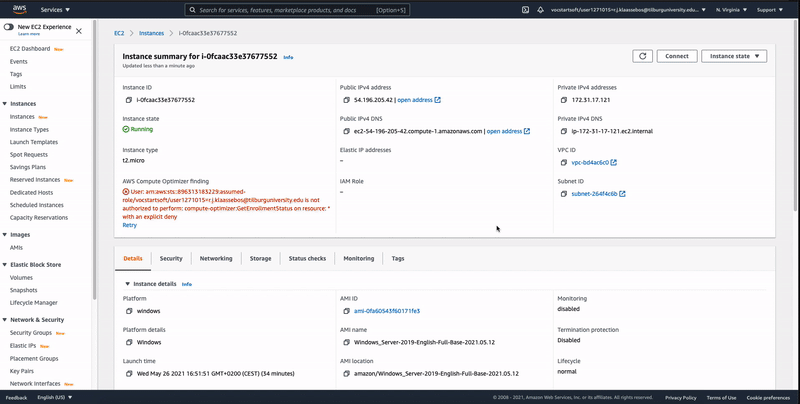The width and height of the screenshot is (800, 404).
Task: Open the N. Virginia region selector
Action: tap(734, 10)
